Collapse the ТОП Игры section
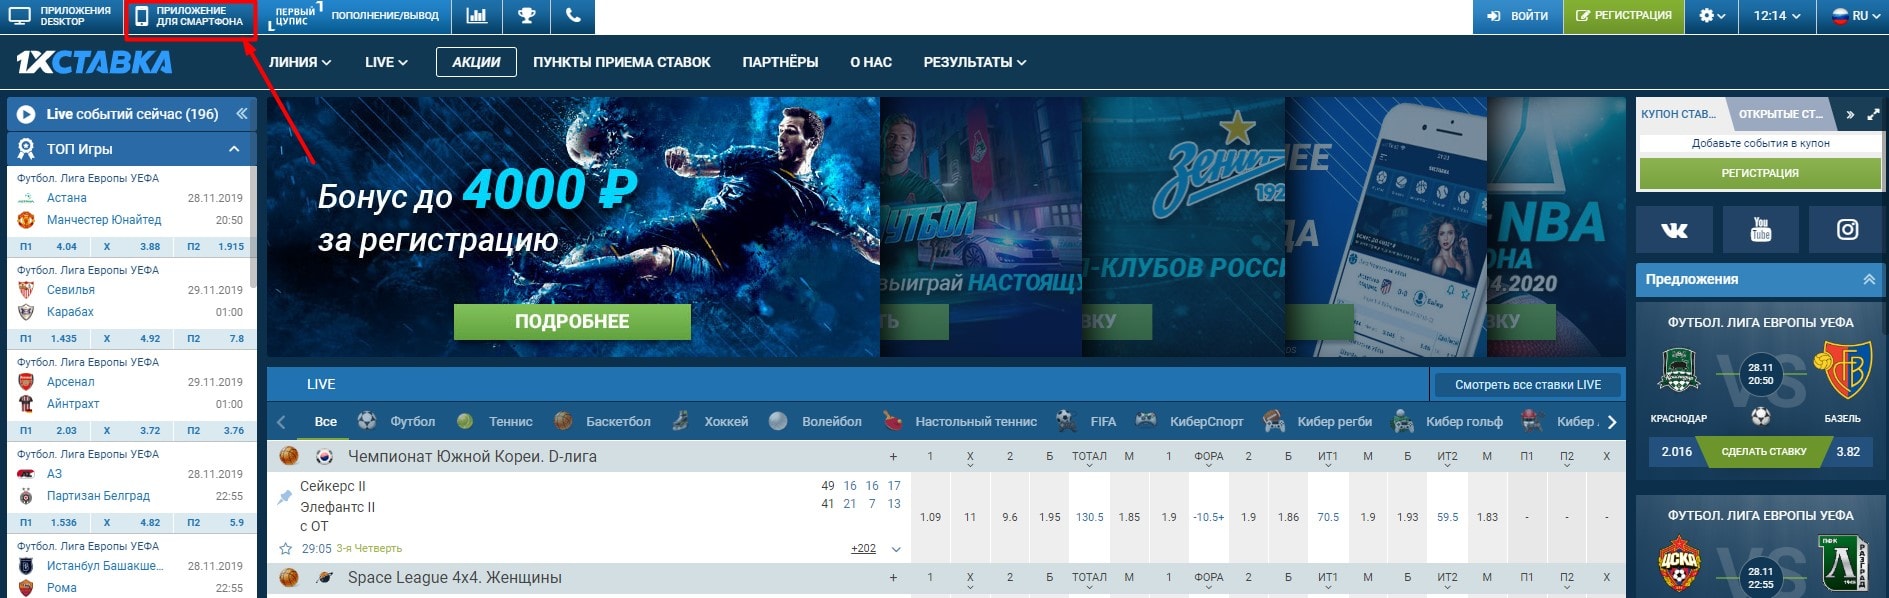This screenshot has height=598, width=1889. [234, 149]
